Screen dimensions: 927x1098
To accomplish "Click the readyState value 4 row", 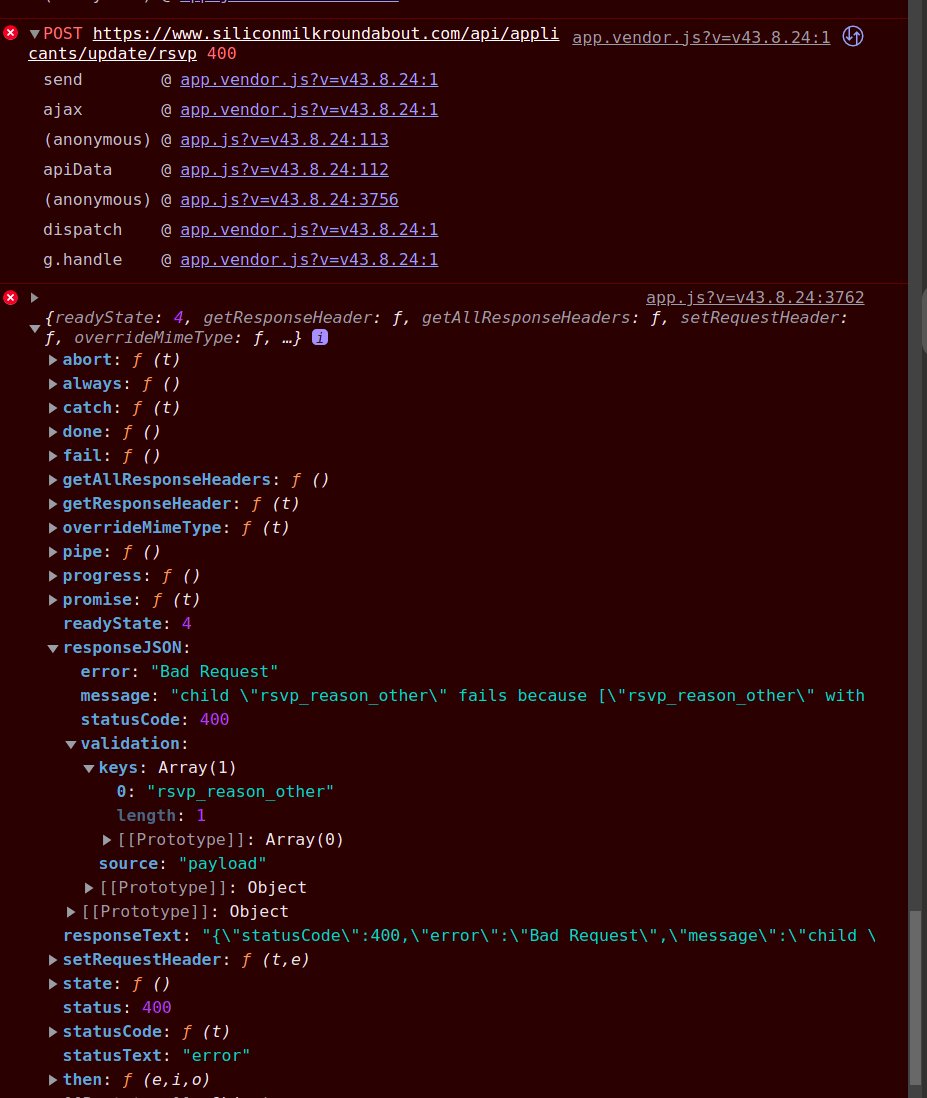I will click(127, 624).
